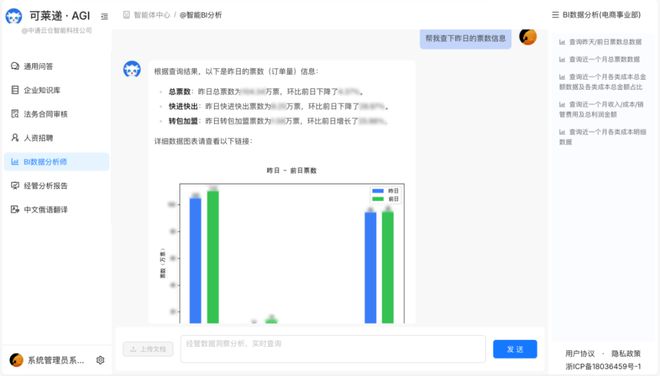This screenshot has width=660, height=376.
Task: Click the 通用问答 chat bubble icon
Action: point(15,66)
